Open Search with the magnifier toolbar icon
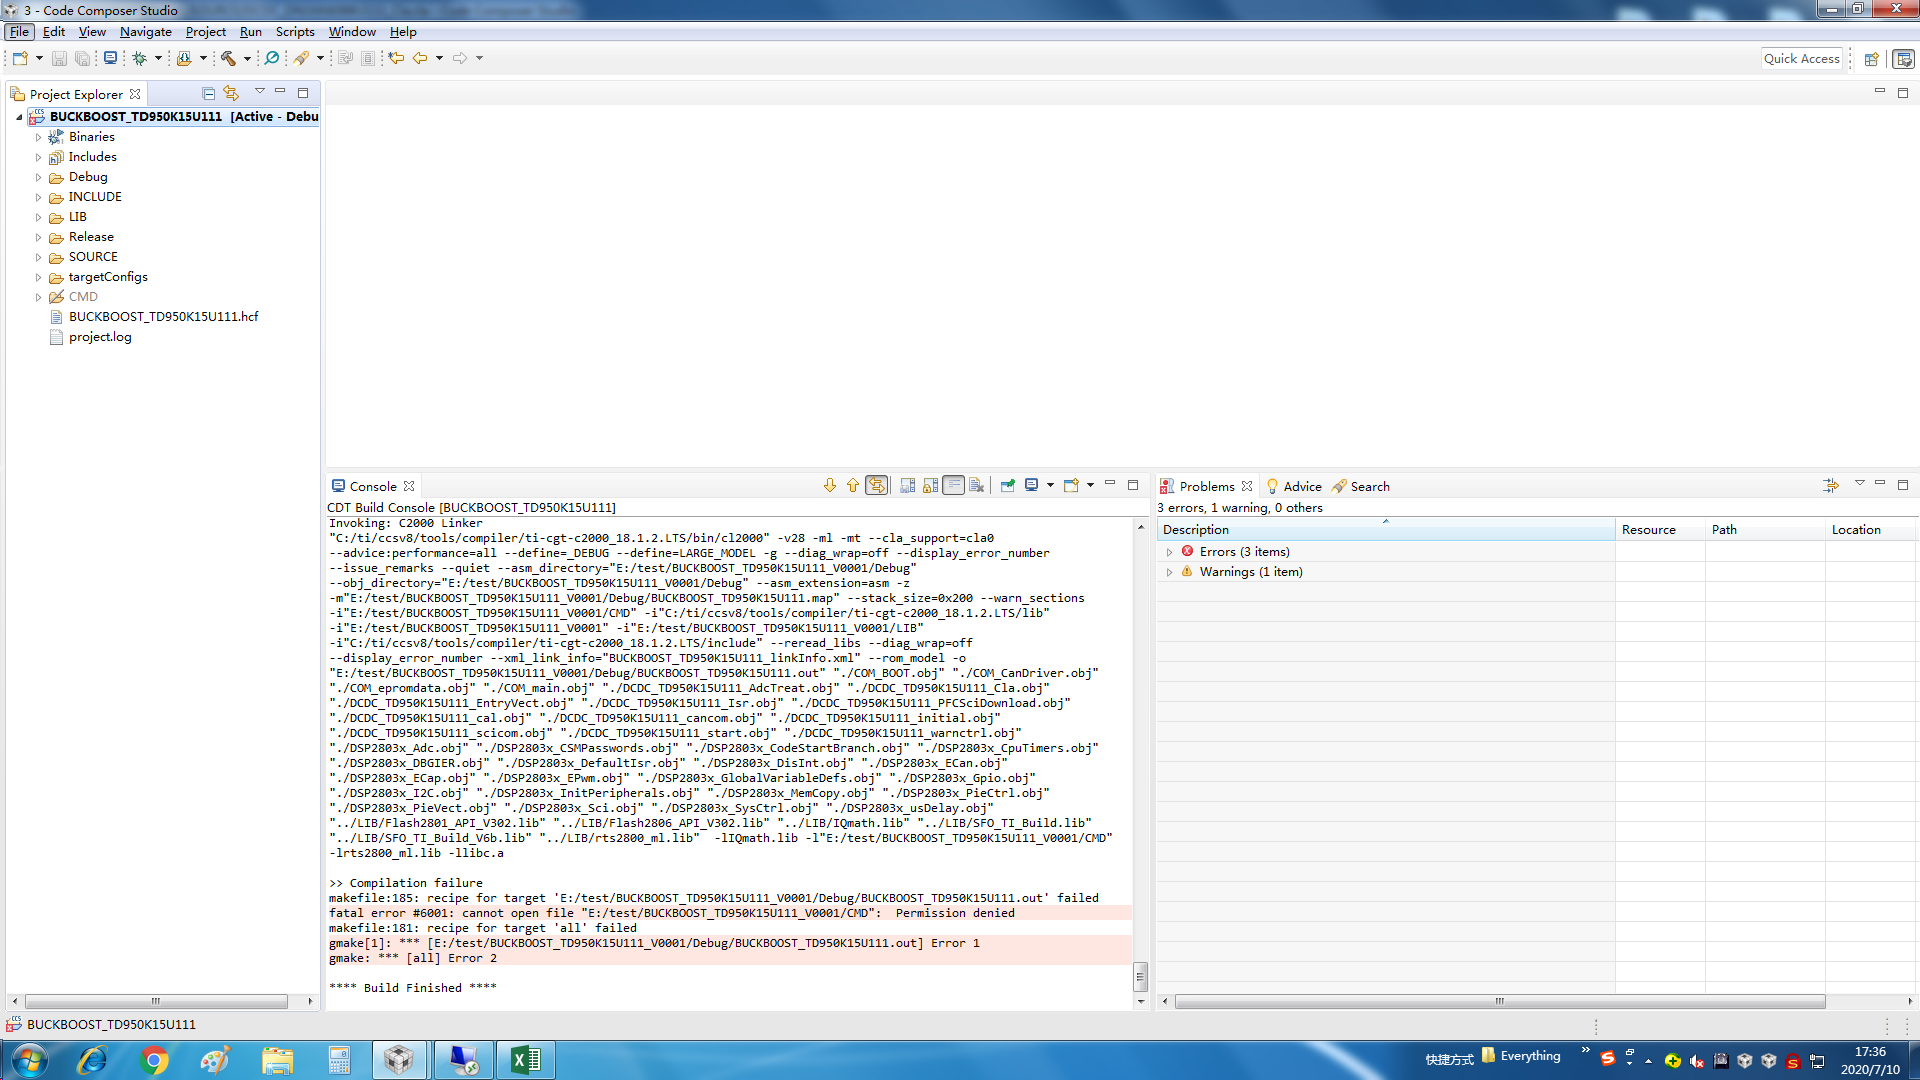 coord(270,57)
